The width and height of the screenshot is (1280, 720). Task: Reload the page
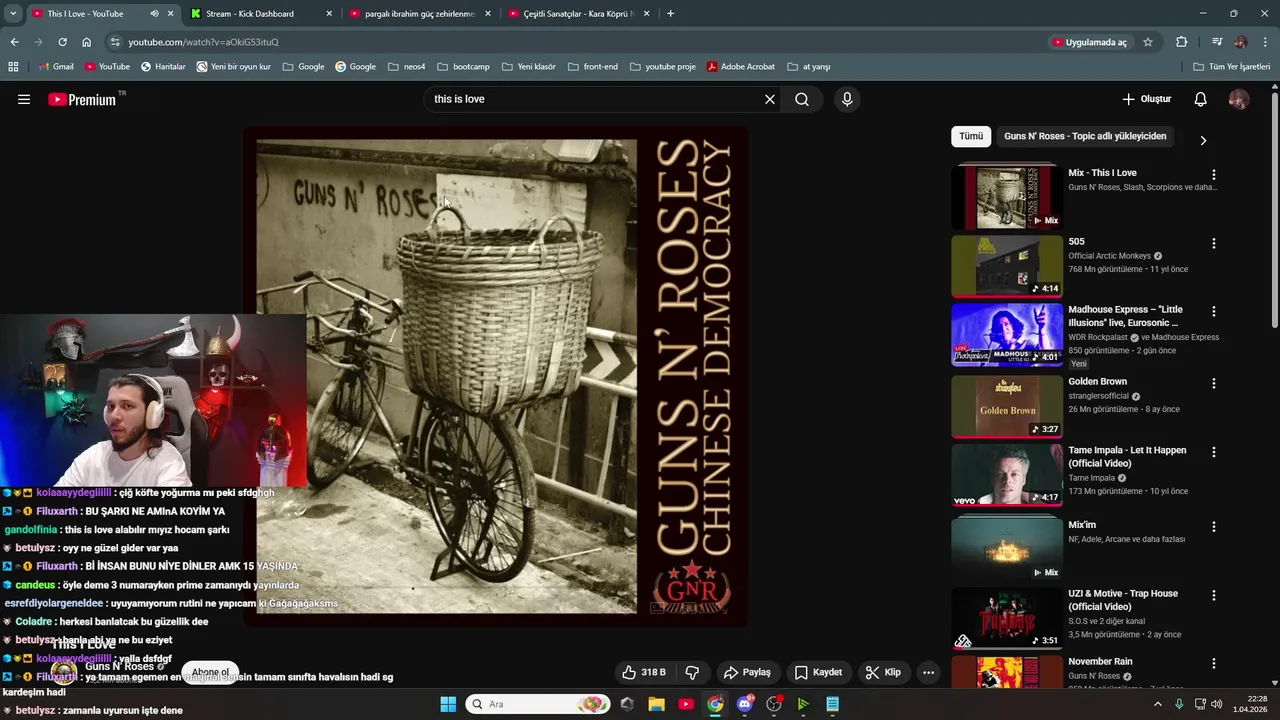tap(62, 42)
